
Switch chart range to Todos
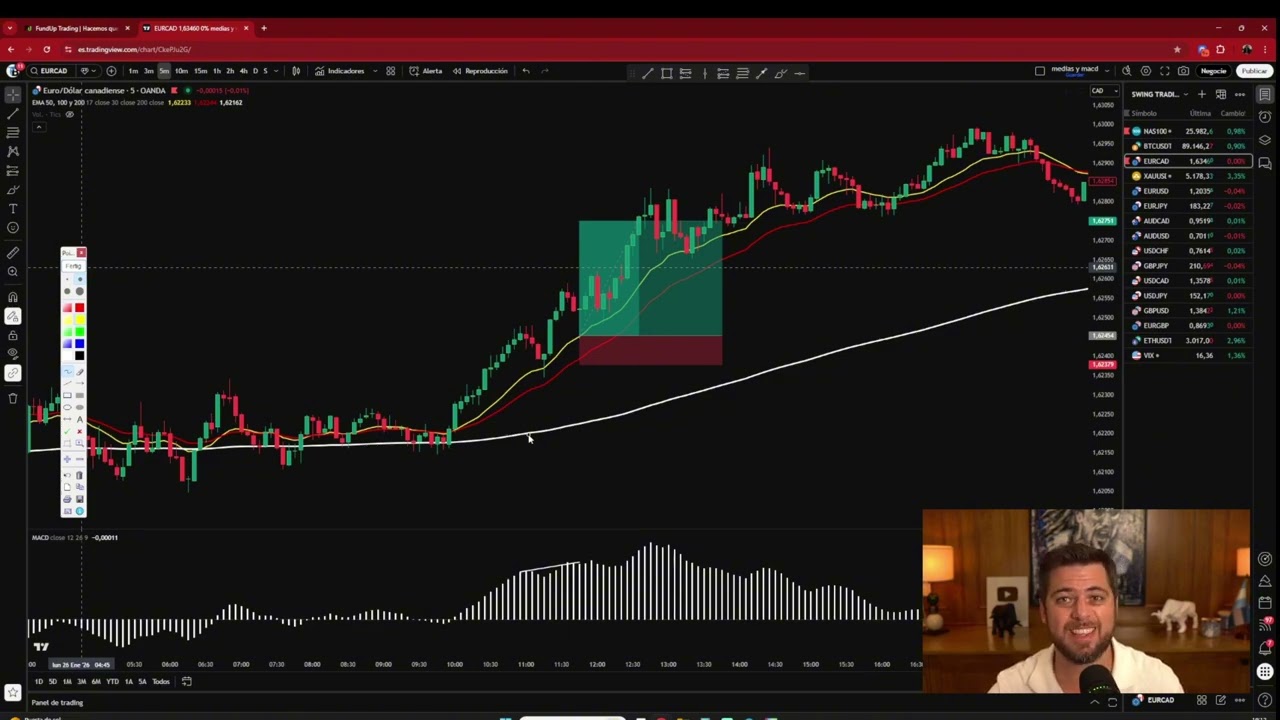coord(160,682)
